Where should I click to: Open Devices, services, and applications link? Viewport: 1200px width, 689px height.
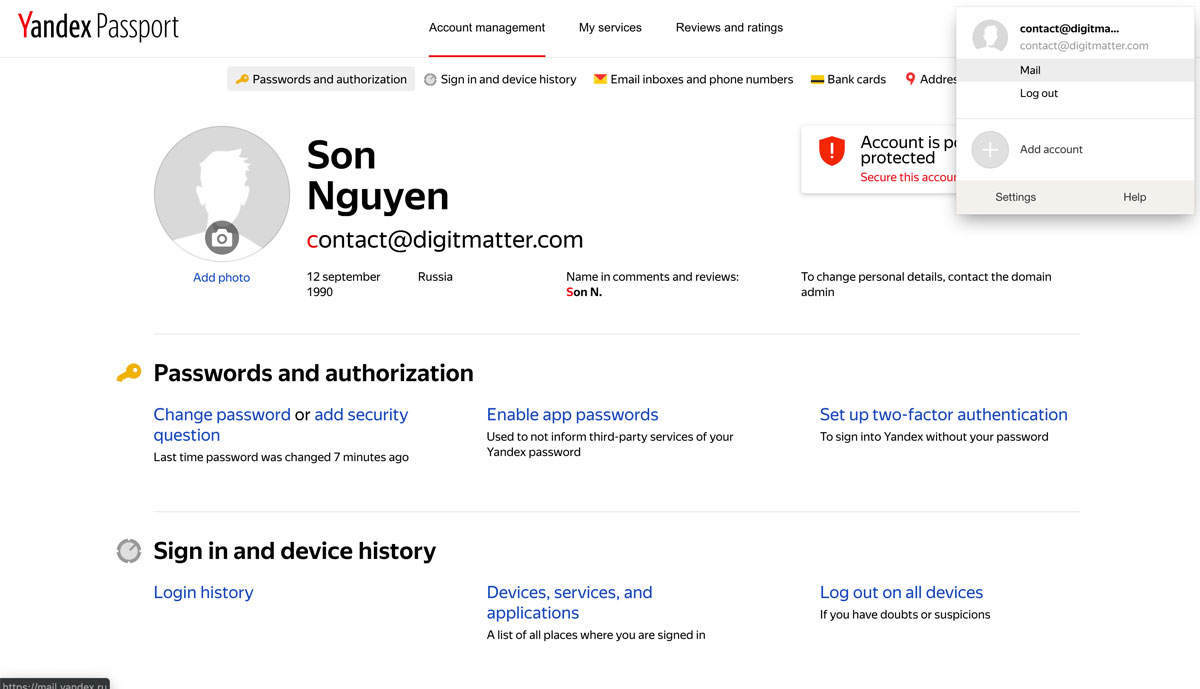(569, 603)
